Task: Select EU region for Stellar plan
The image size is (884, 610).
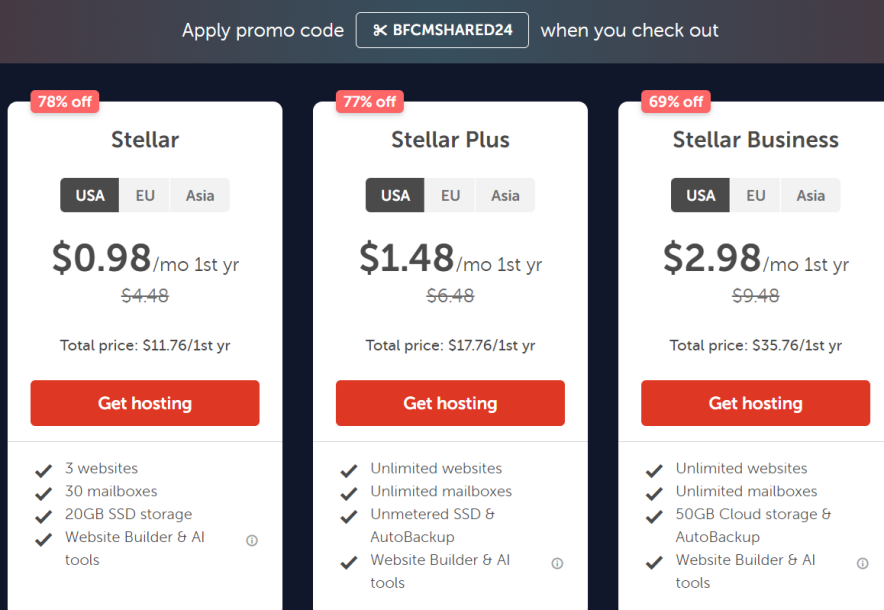Action: pos(145,195)
